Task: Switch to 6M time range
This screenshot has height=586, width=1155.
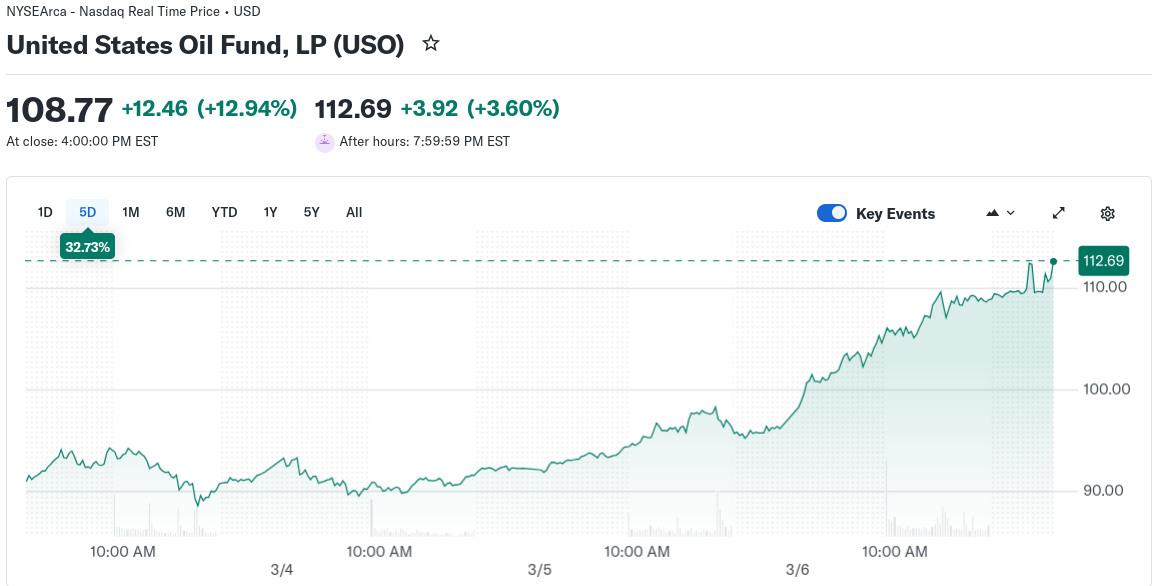Action: [176, 212]
